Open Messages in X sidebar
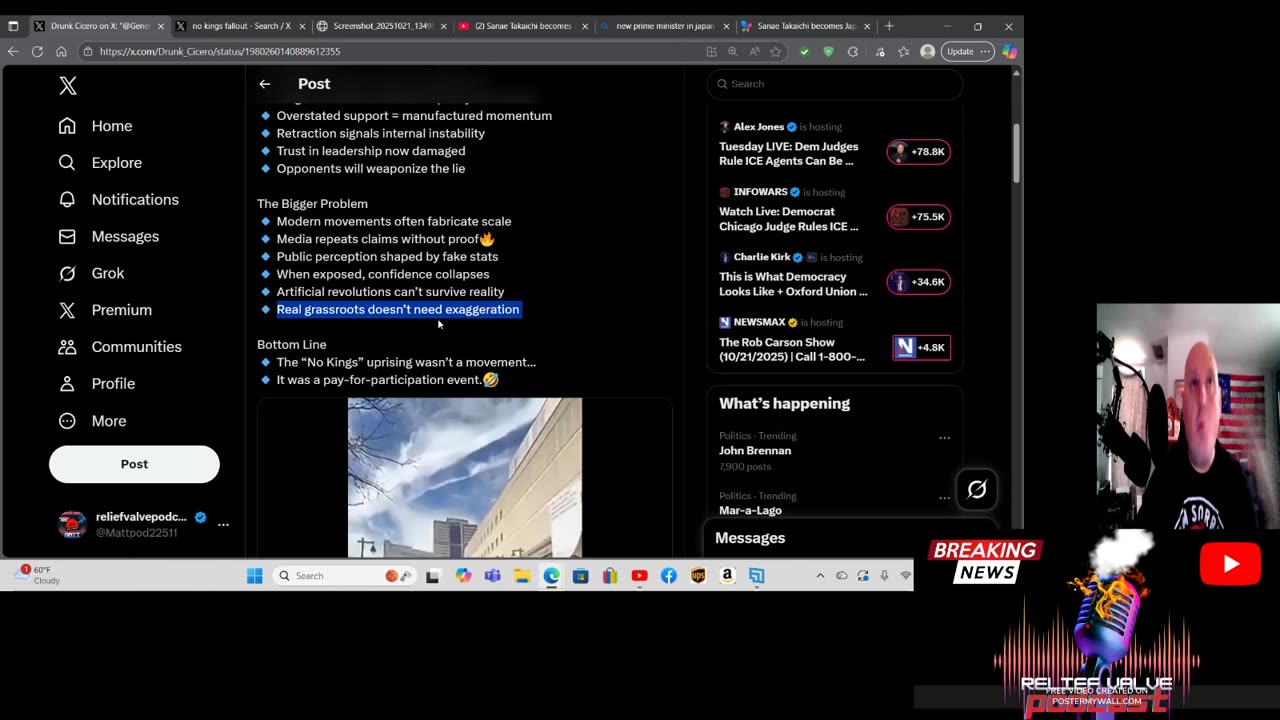This screenshot has width=1280, height=720. [x=109, y=237]
